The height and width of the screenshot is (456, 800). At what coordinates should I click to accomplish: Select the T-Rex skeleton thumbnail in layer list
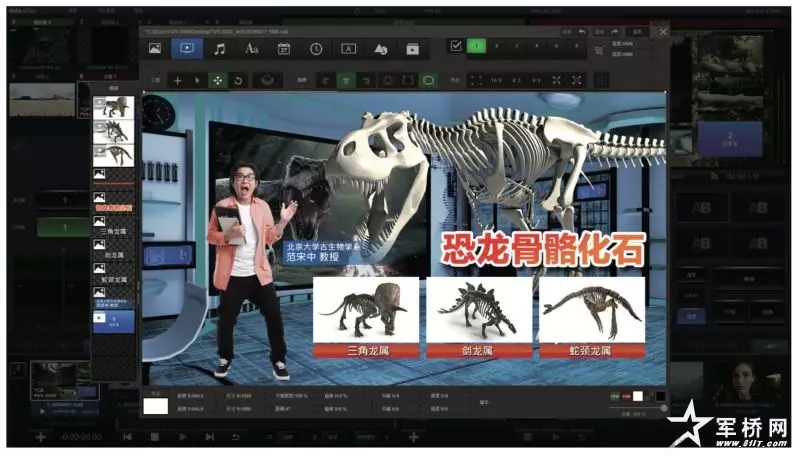113,107
